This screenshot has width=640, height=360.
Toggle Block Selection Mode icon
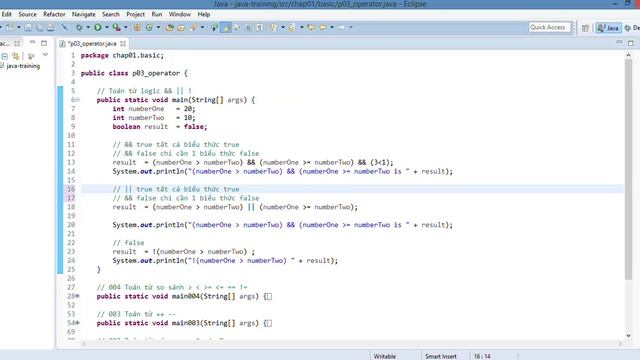tap(248, 27)
